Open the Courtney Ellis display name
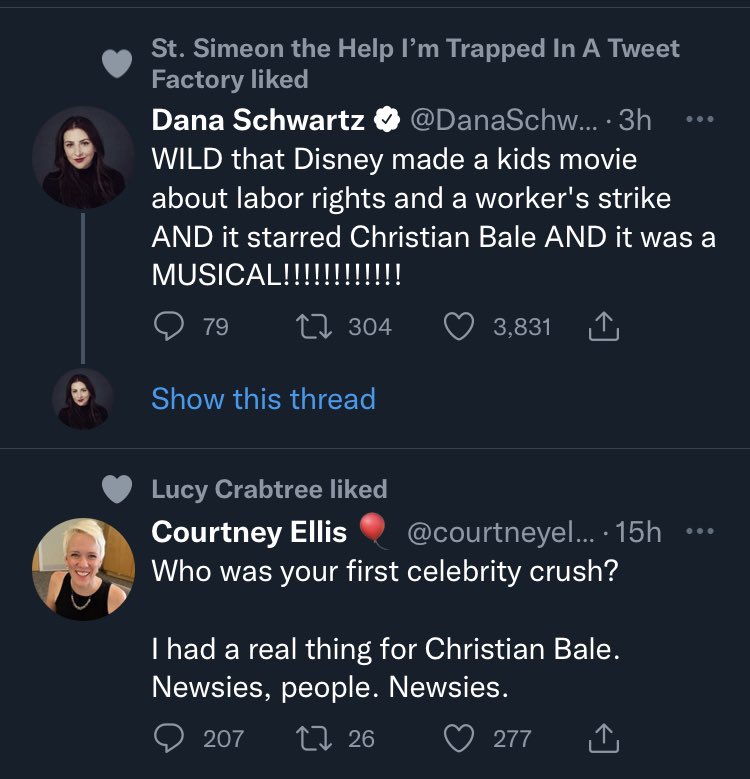Image resolution: width=750 pixels, height=779 pixels. point(249,532)
